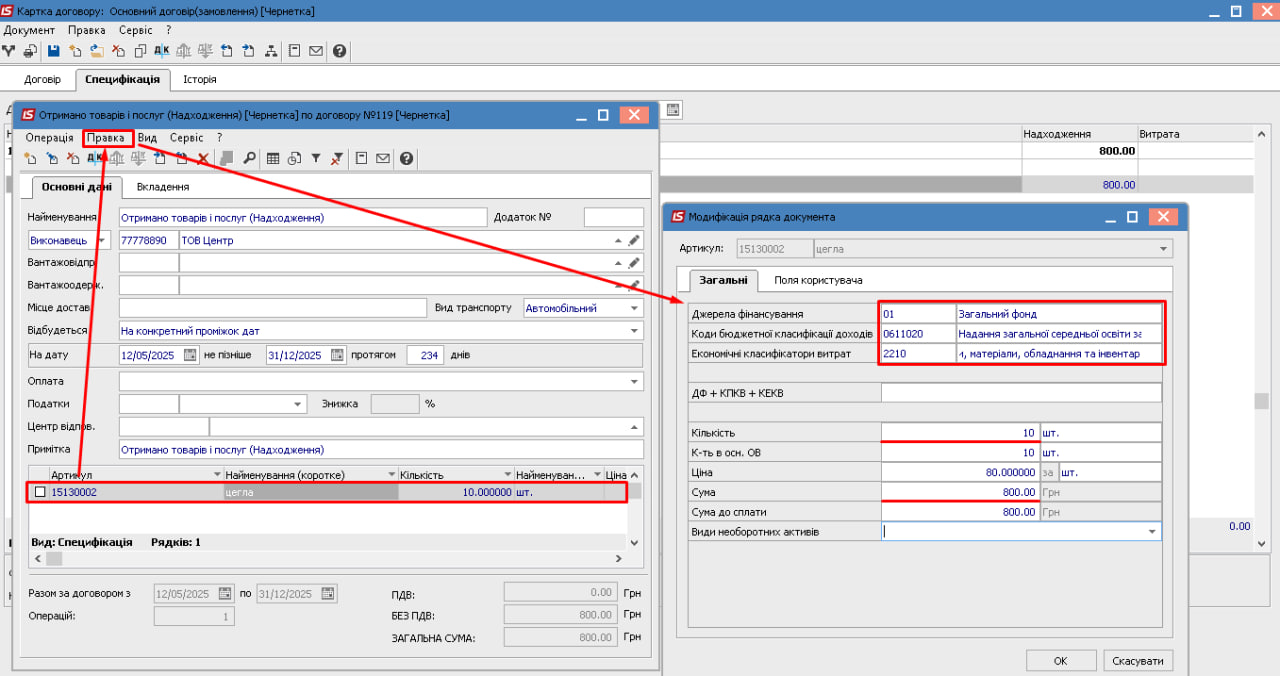Viewport: 1280px width, 676px height.
Task: Click the envelope icon in the contract card toolbar
Action: (x=316, y=51)
